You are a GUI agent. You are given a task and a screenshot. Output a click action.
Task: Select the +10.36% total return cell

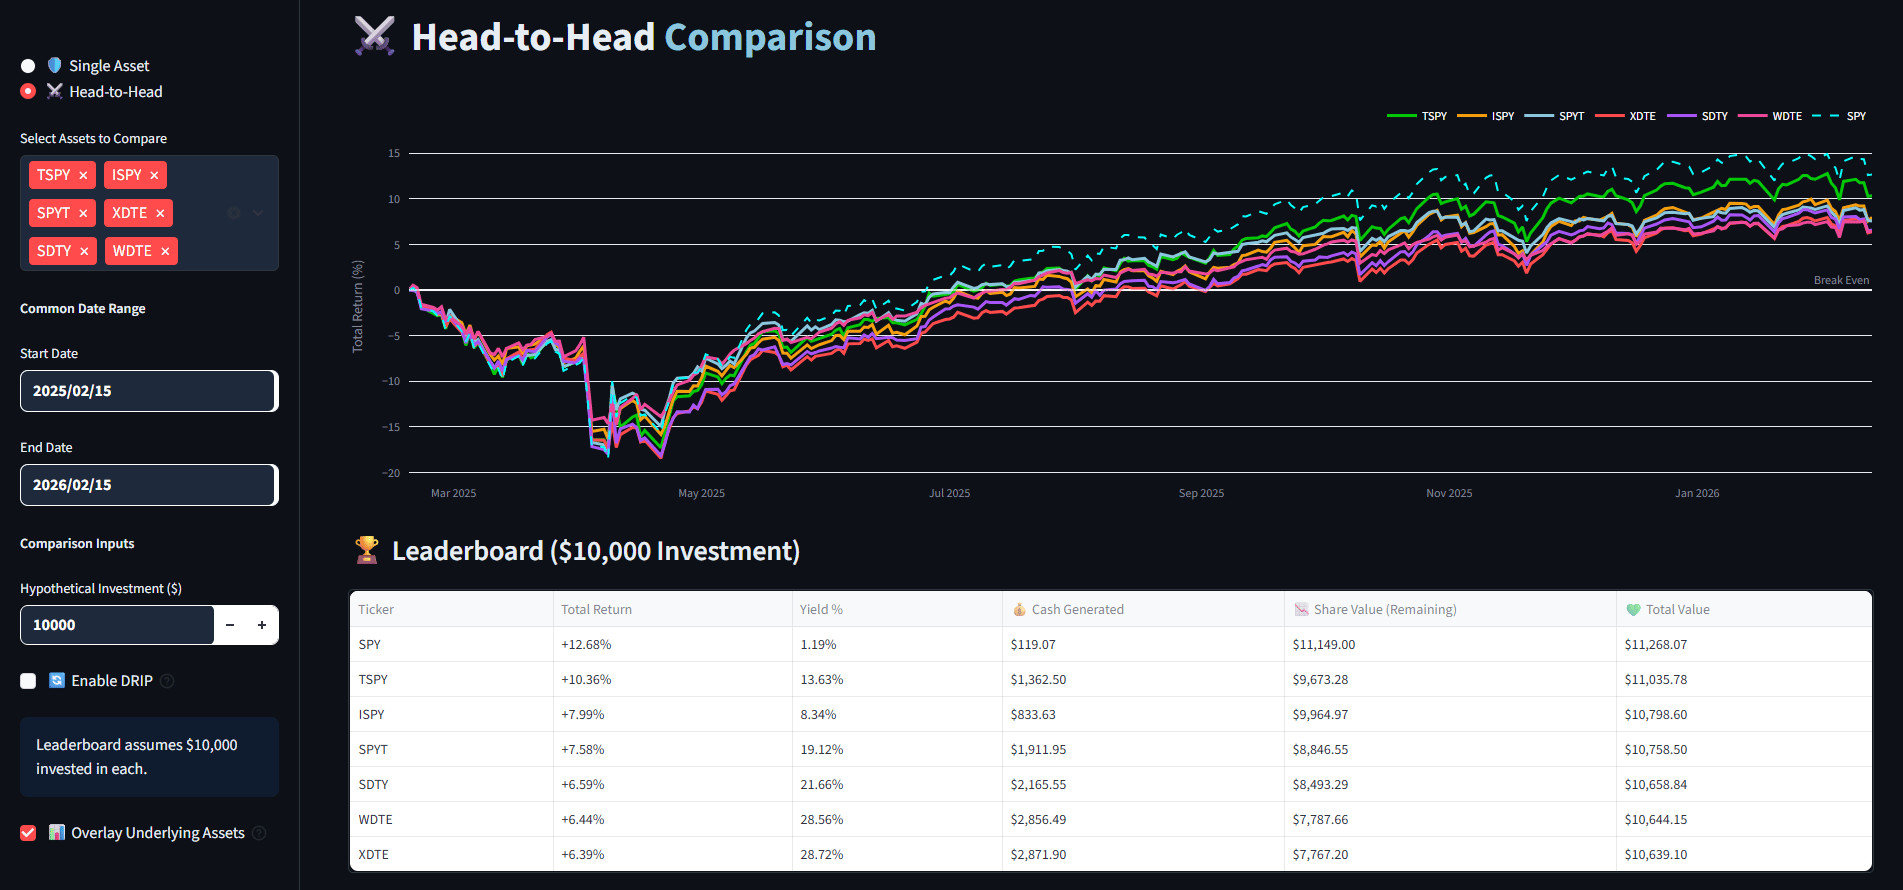pyautogui.click(x=672, y=679)
